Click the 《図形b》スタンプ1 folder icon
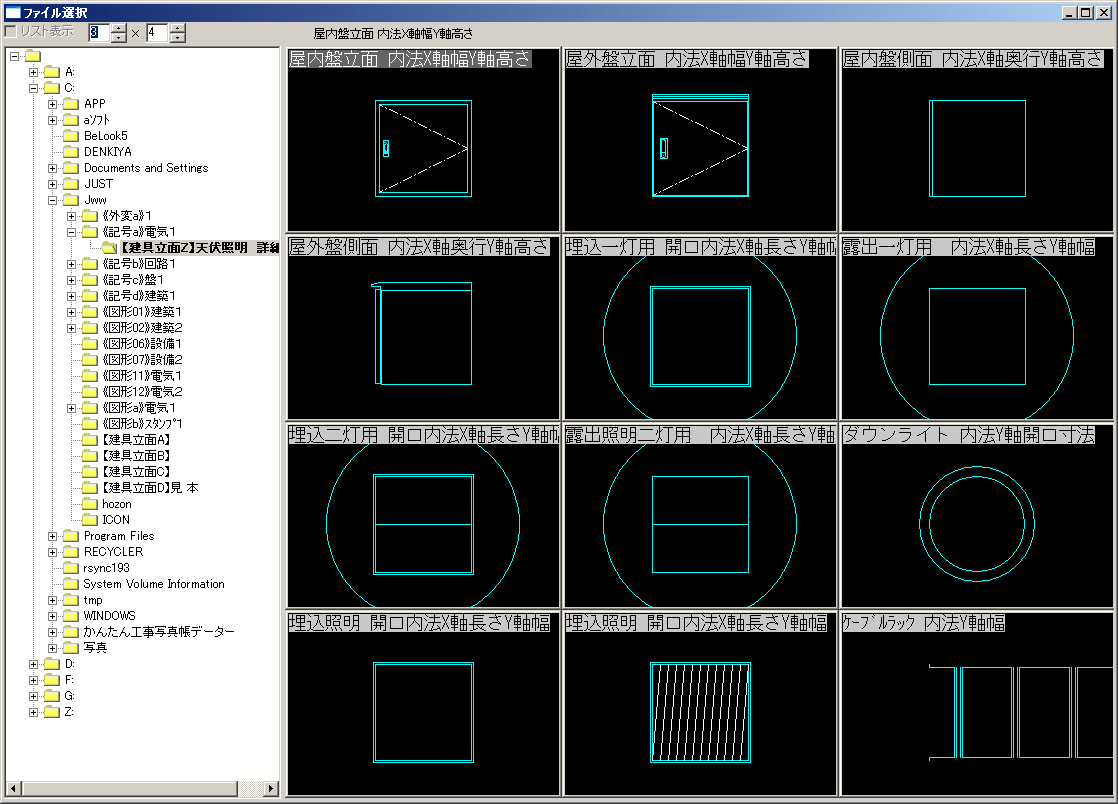The image size is (1118, 804). (90, 424)
